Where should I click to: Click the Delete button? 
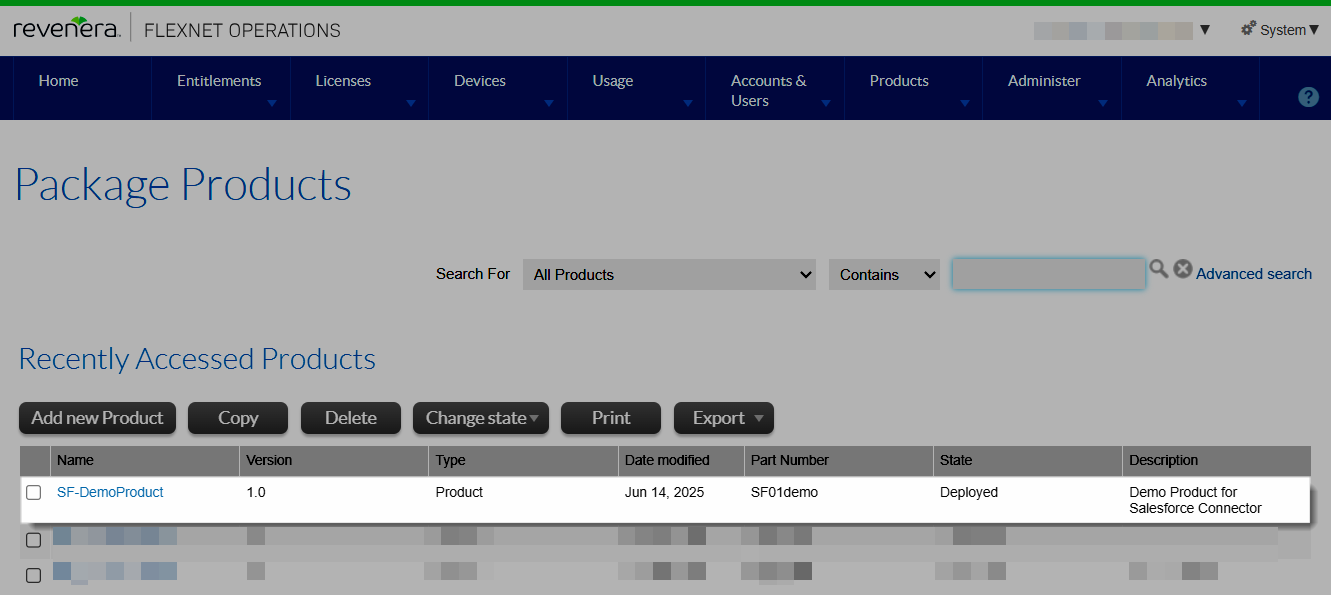(x=351, y=418)
